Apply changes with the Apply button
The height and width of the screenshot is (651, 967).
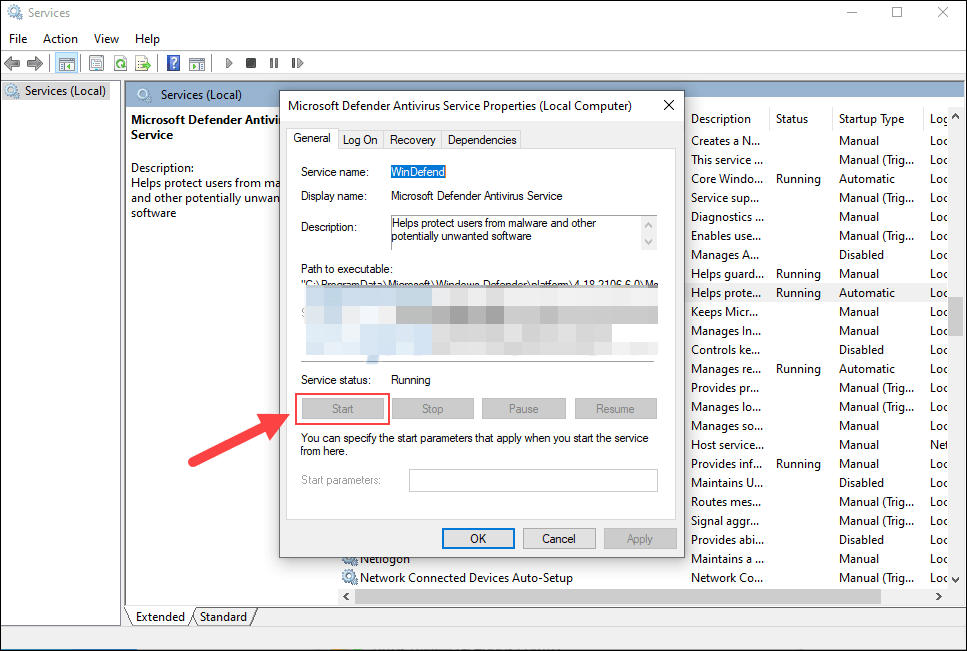(x=640, y=538)
